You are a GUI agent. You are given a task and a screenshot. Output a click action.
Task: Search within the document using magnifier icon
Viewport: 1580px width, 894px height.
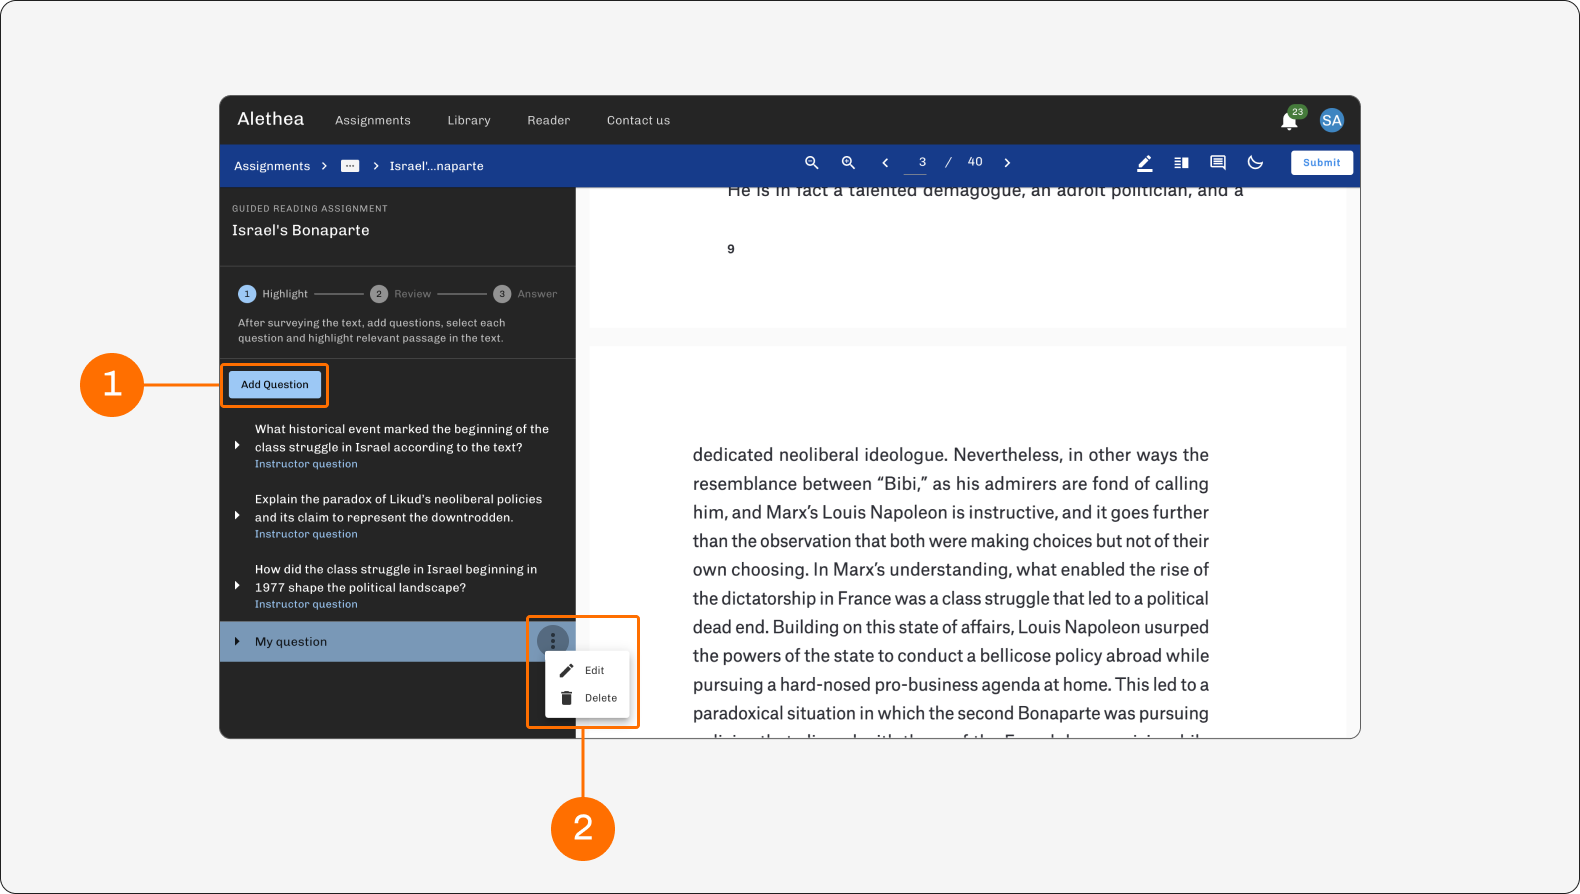click(812, 162)
